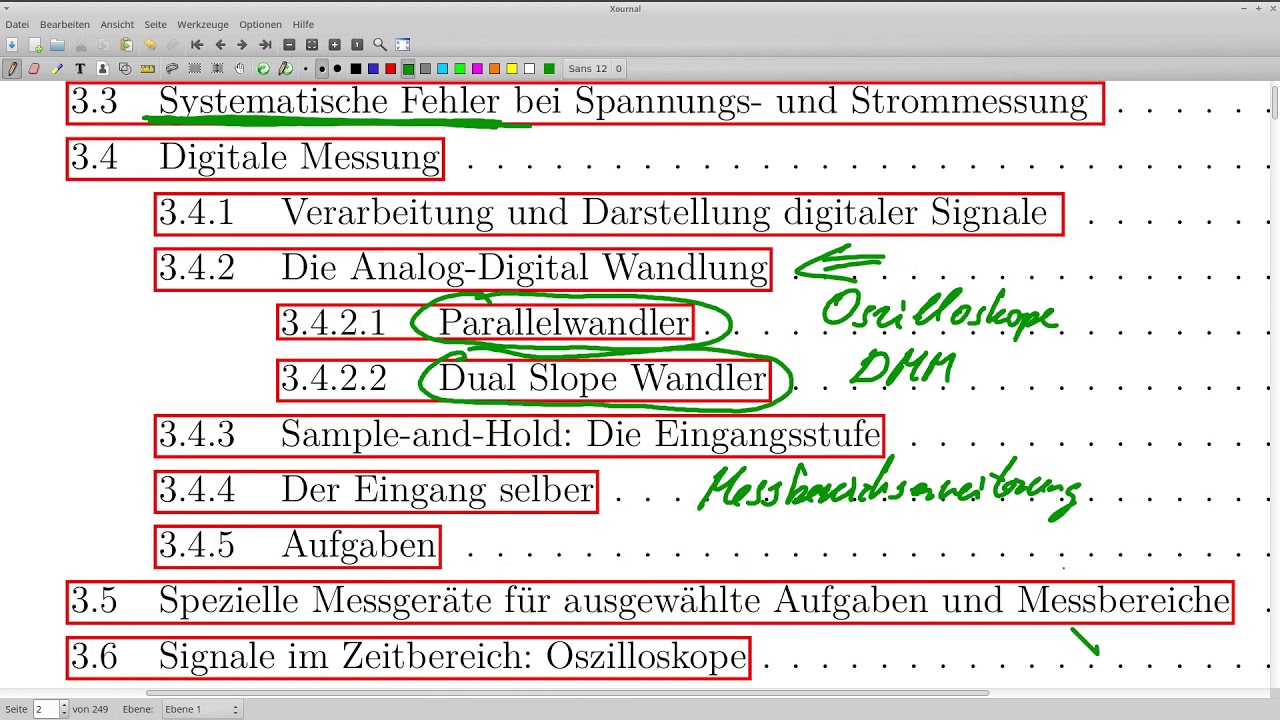Image resolution: width=1280 pixels, height=720 pixels.
Task: Open a file with the folder icon
Action: point(57,45)
